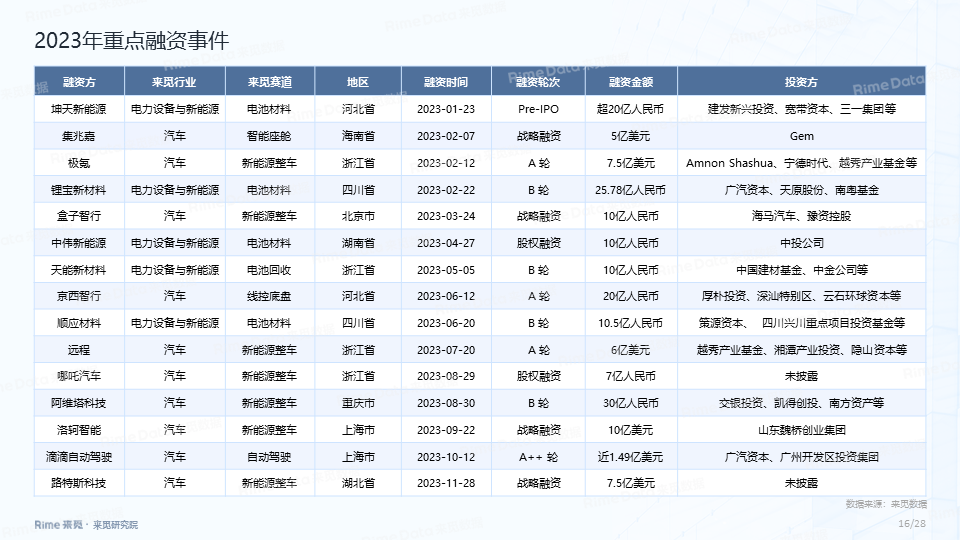This screenshot has height=540, width=960.
Task: Select the 数据来源 source note
Action: point(886,504)
